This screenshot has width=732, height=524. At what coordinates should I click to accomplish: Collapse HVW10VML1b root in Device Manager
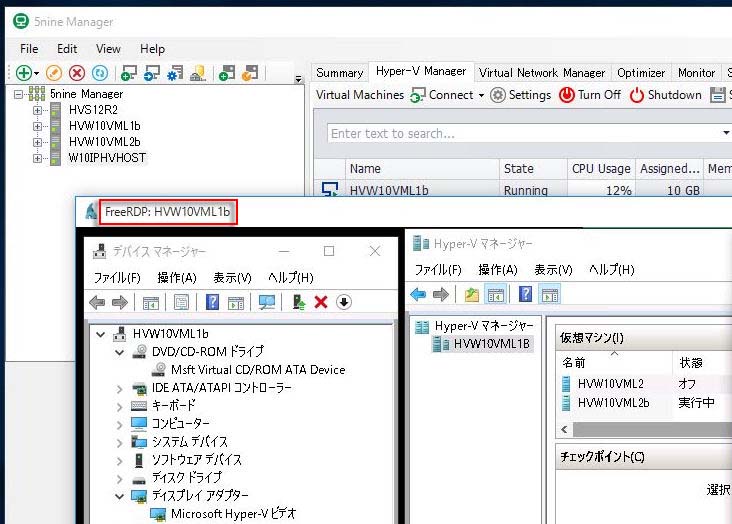100,334
